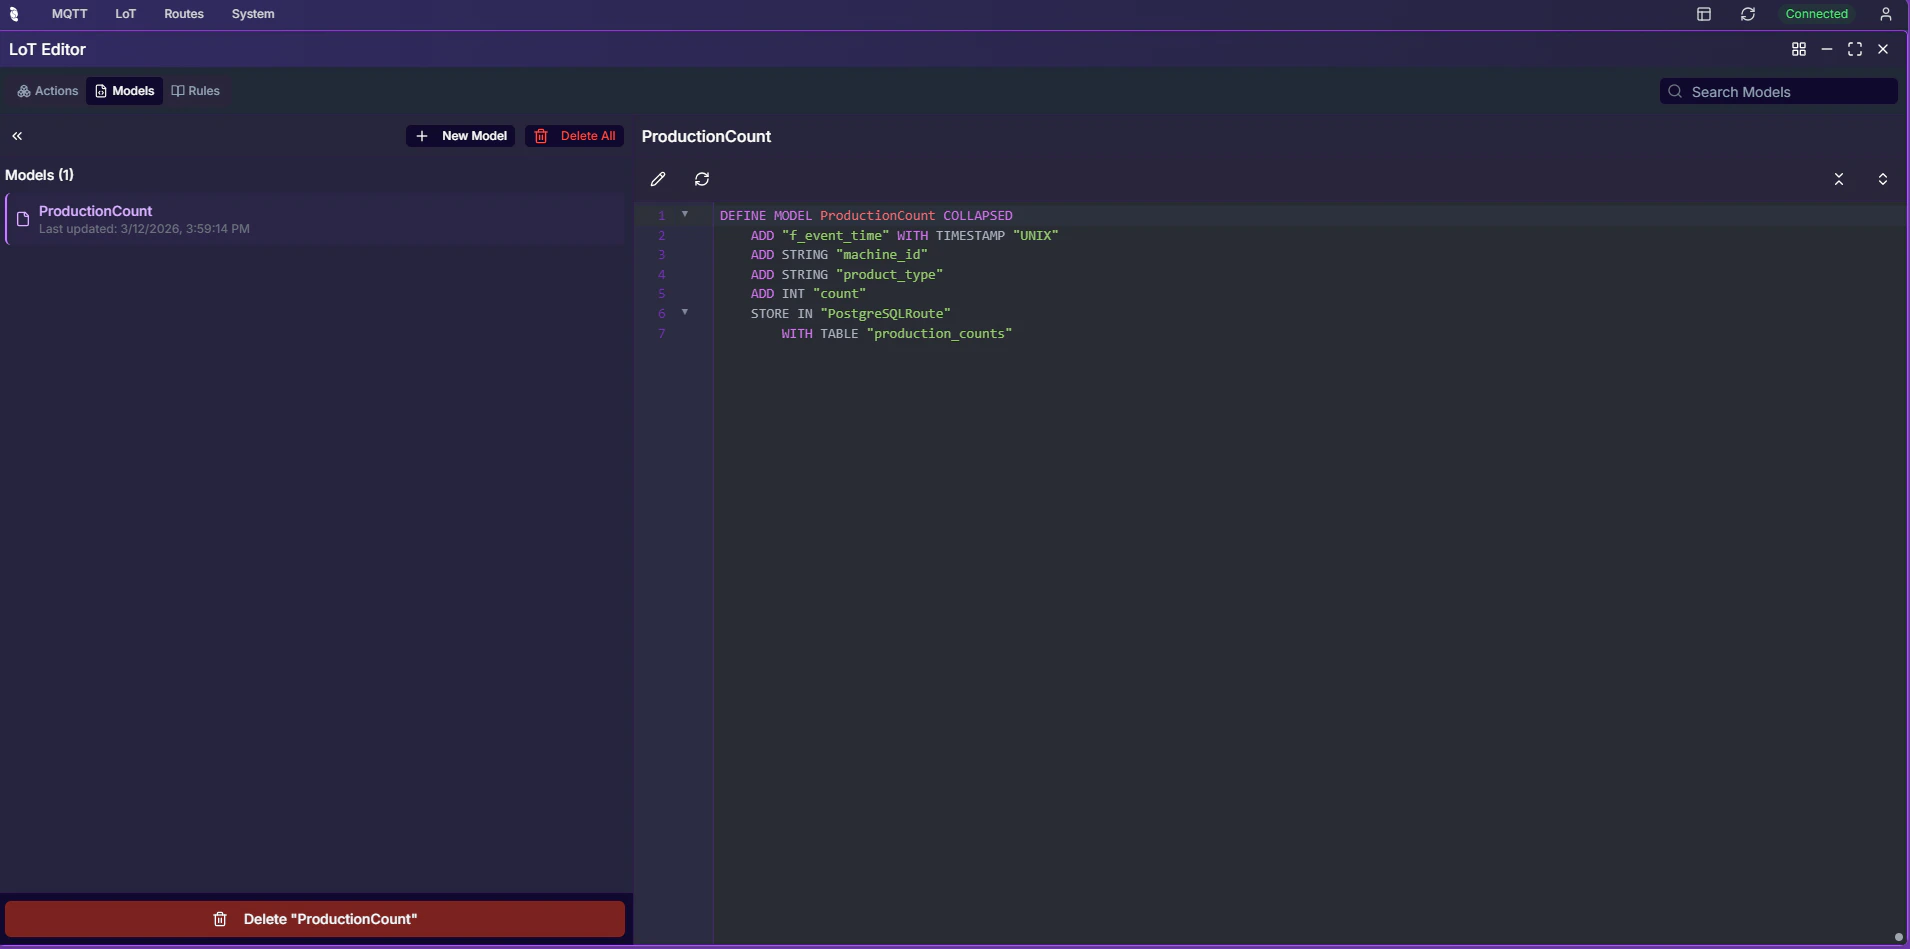This screenshot has height=949, width=1910.
Task: Click the refresh icon beside the Connected badge
Action: click(1749, 14)
